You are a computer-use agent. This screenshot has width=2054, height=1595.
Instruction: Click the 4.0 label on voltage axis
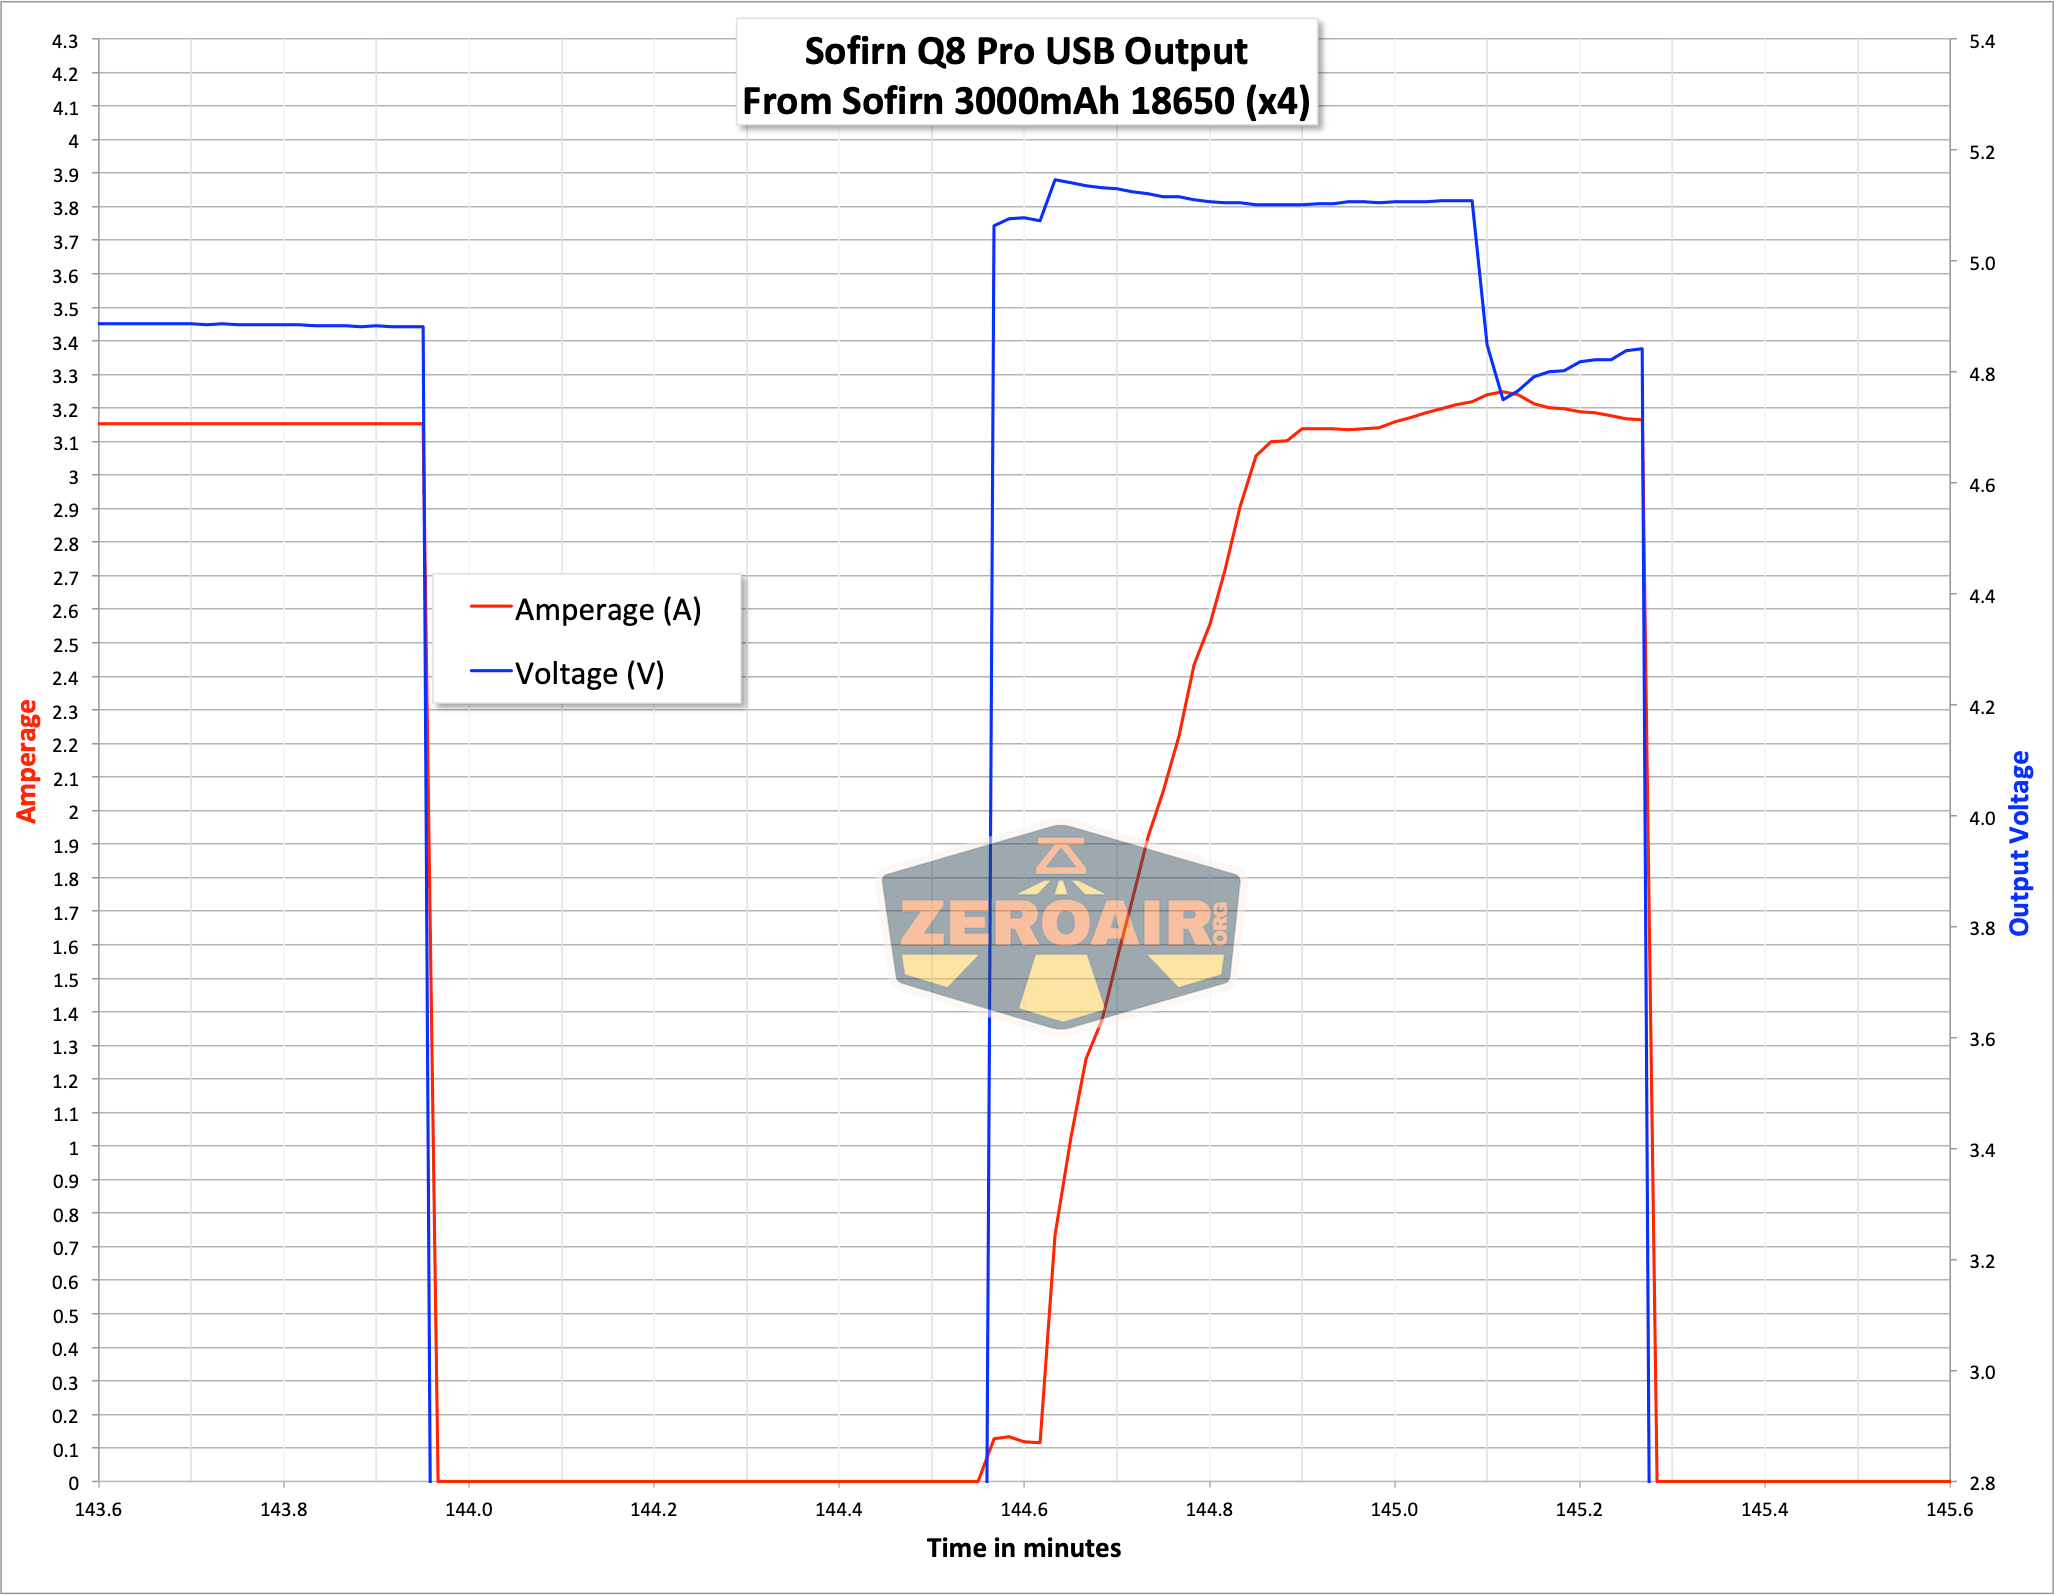pos(1982,817)
